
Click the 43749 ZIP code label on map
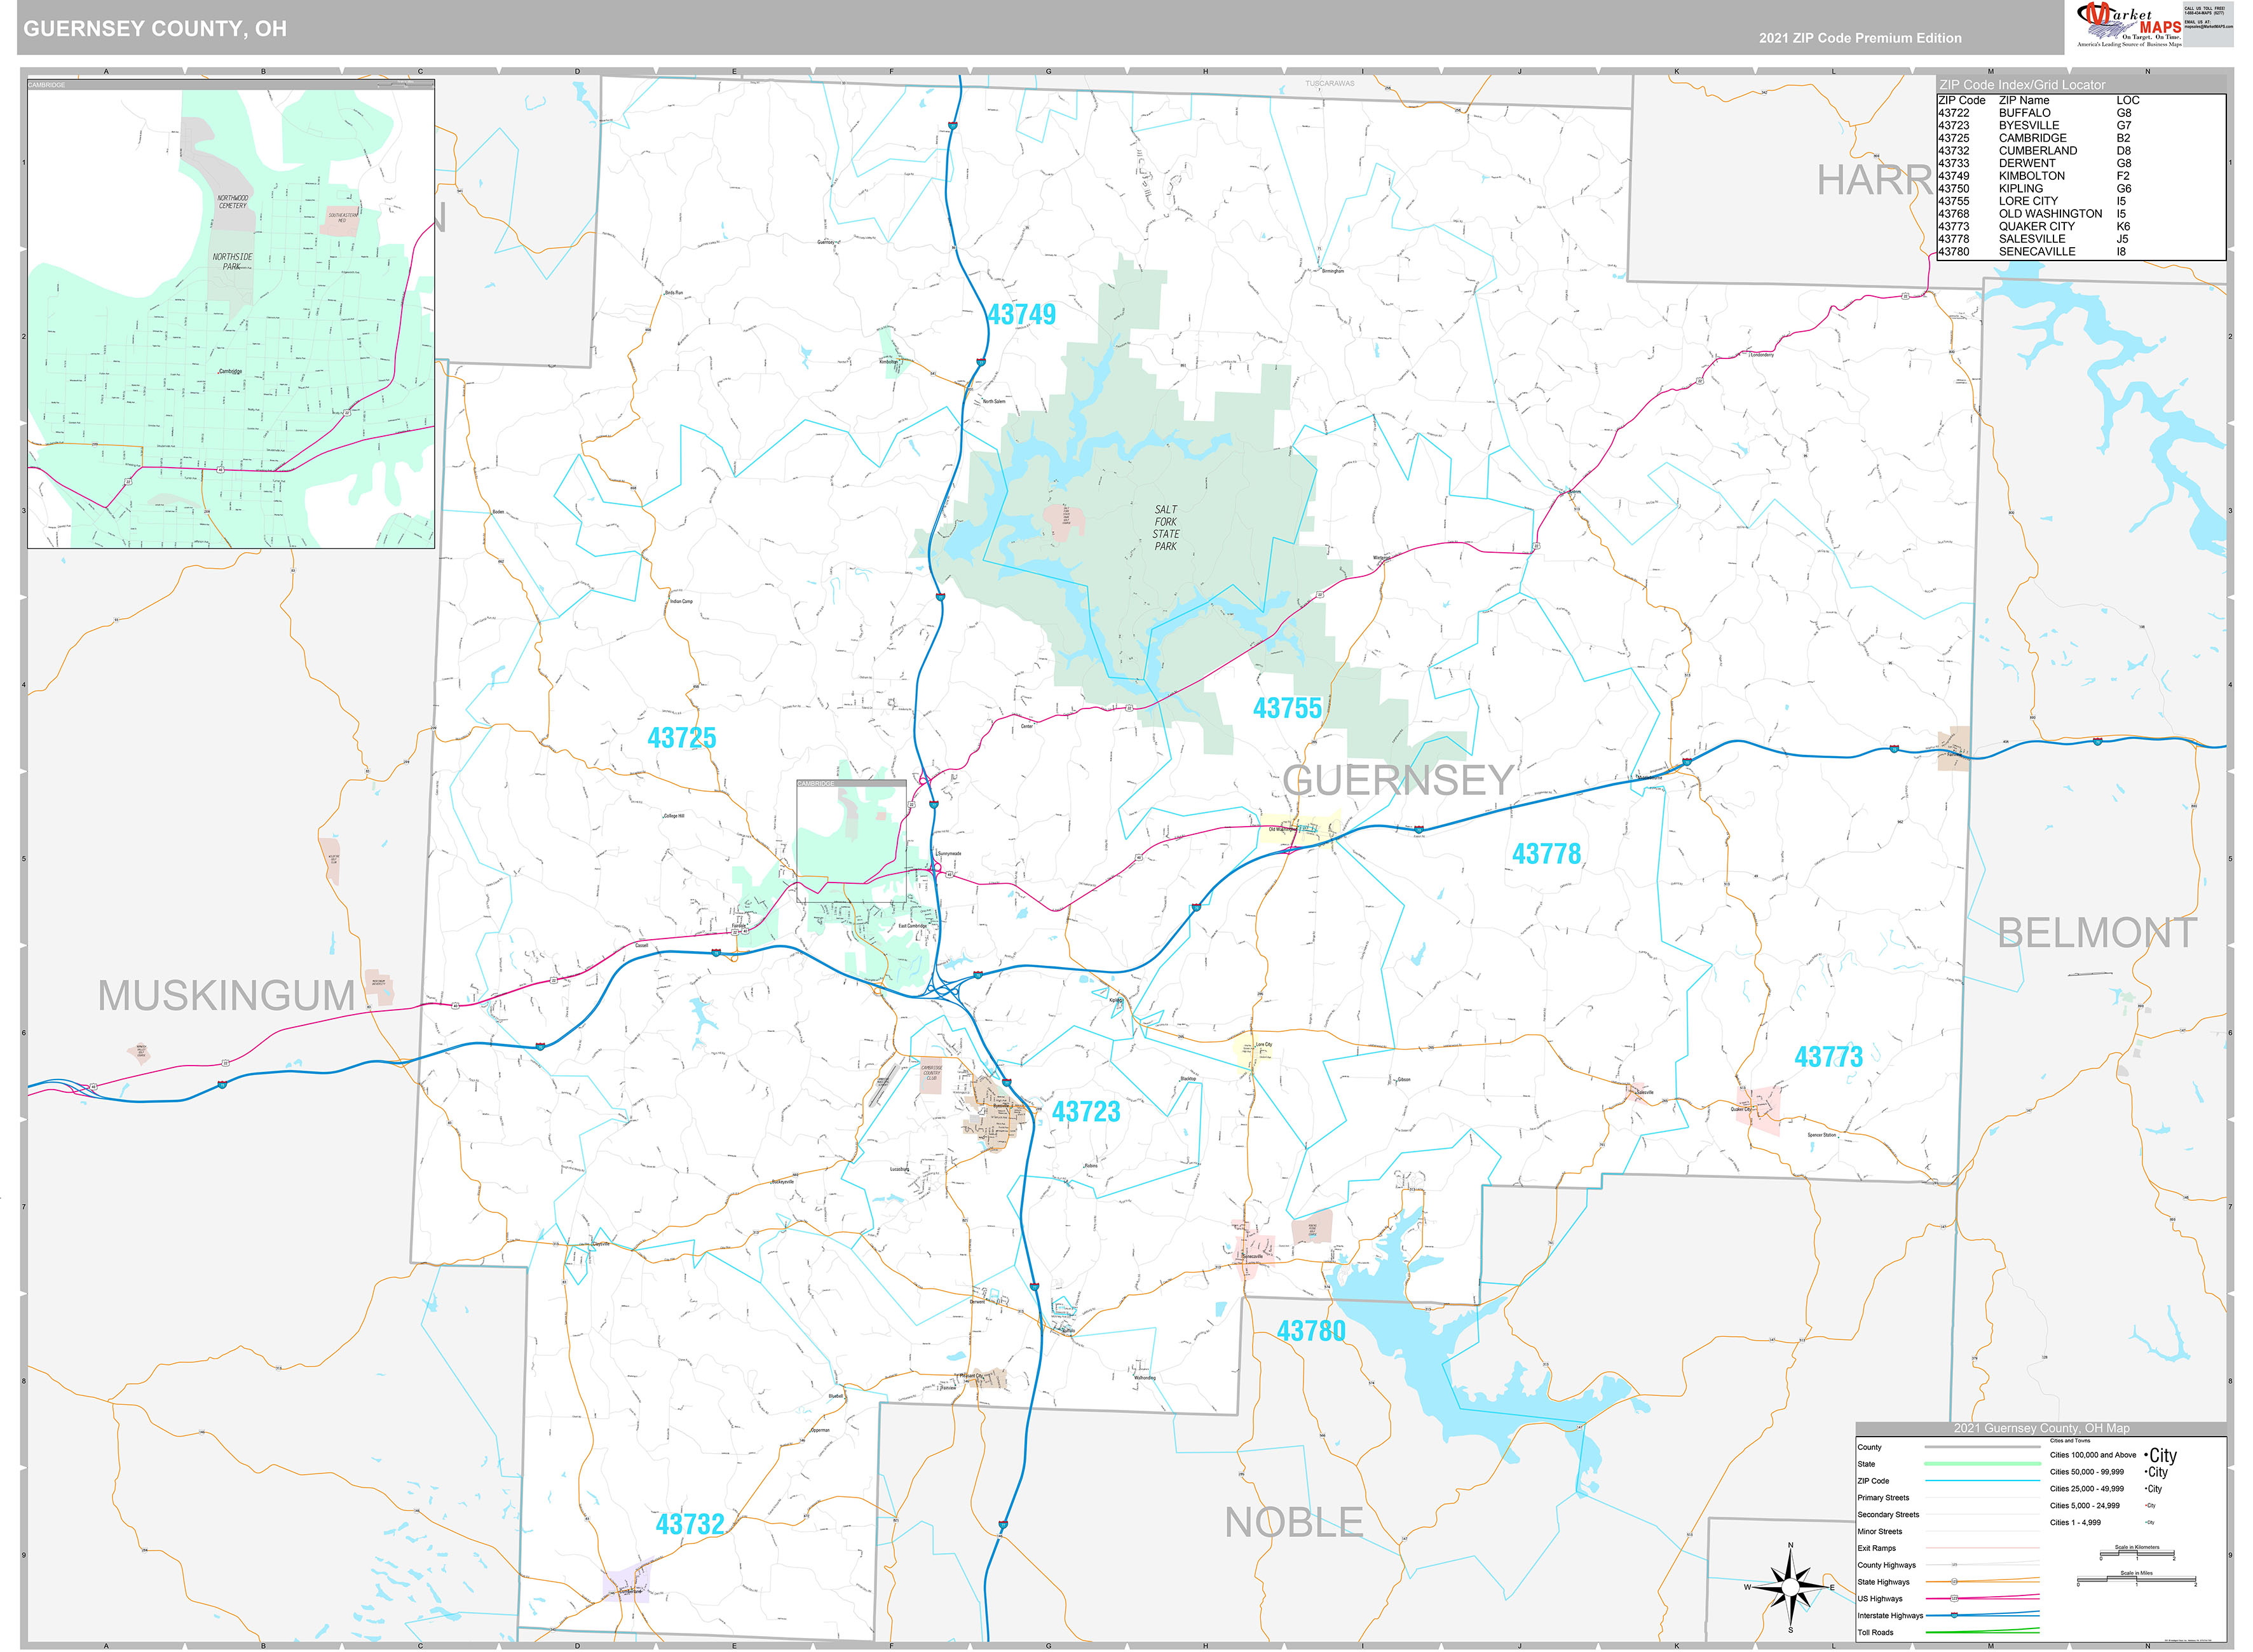(x=1021, y=315)
